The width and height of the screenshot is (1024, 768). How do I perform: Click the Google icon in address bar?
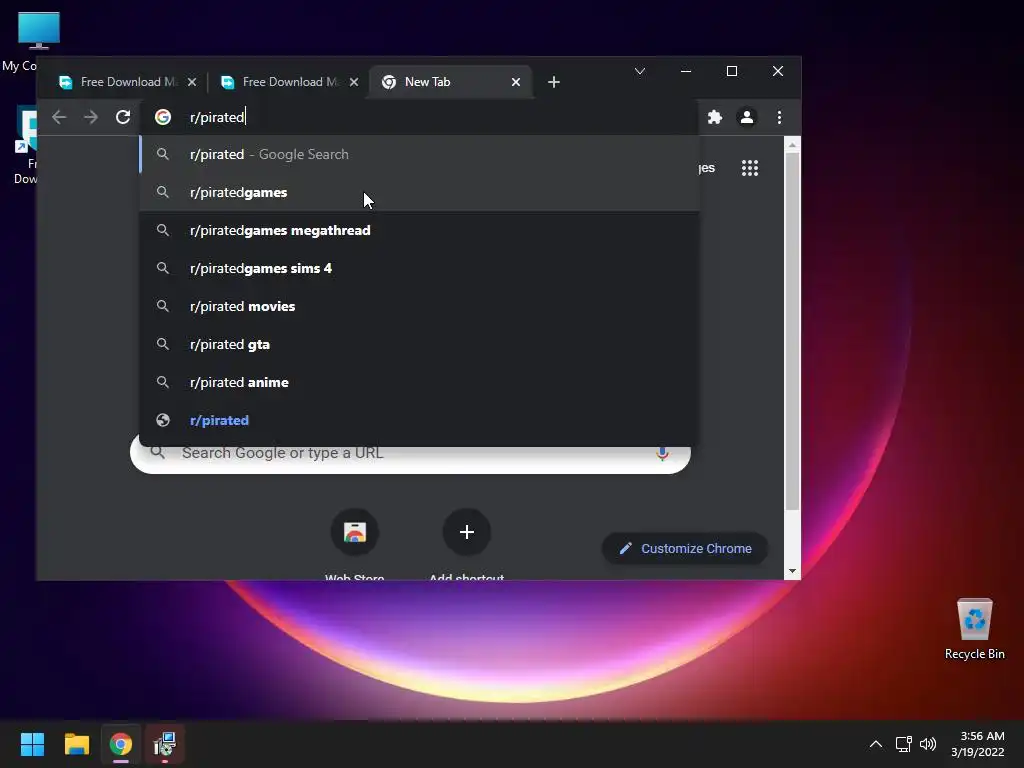pyautogui.click(x=163, y=117)
